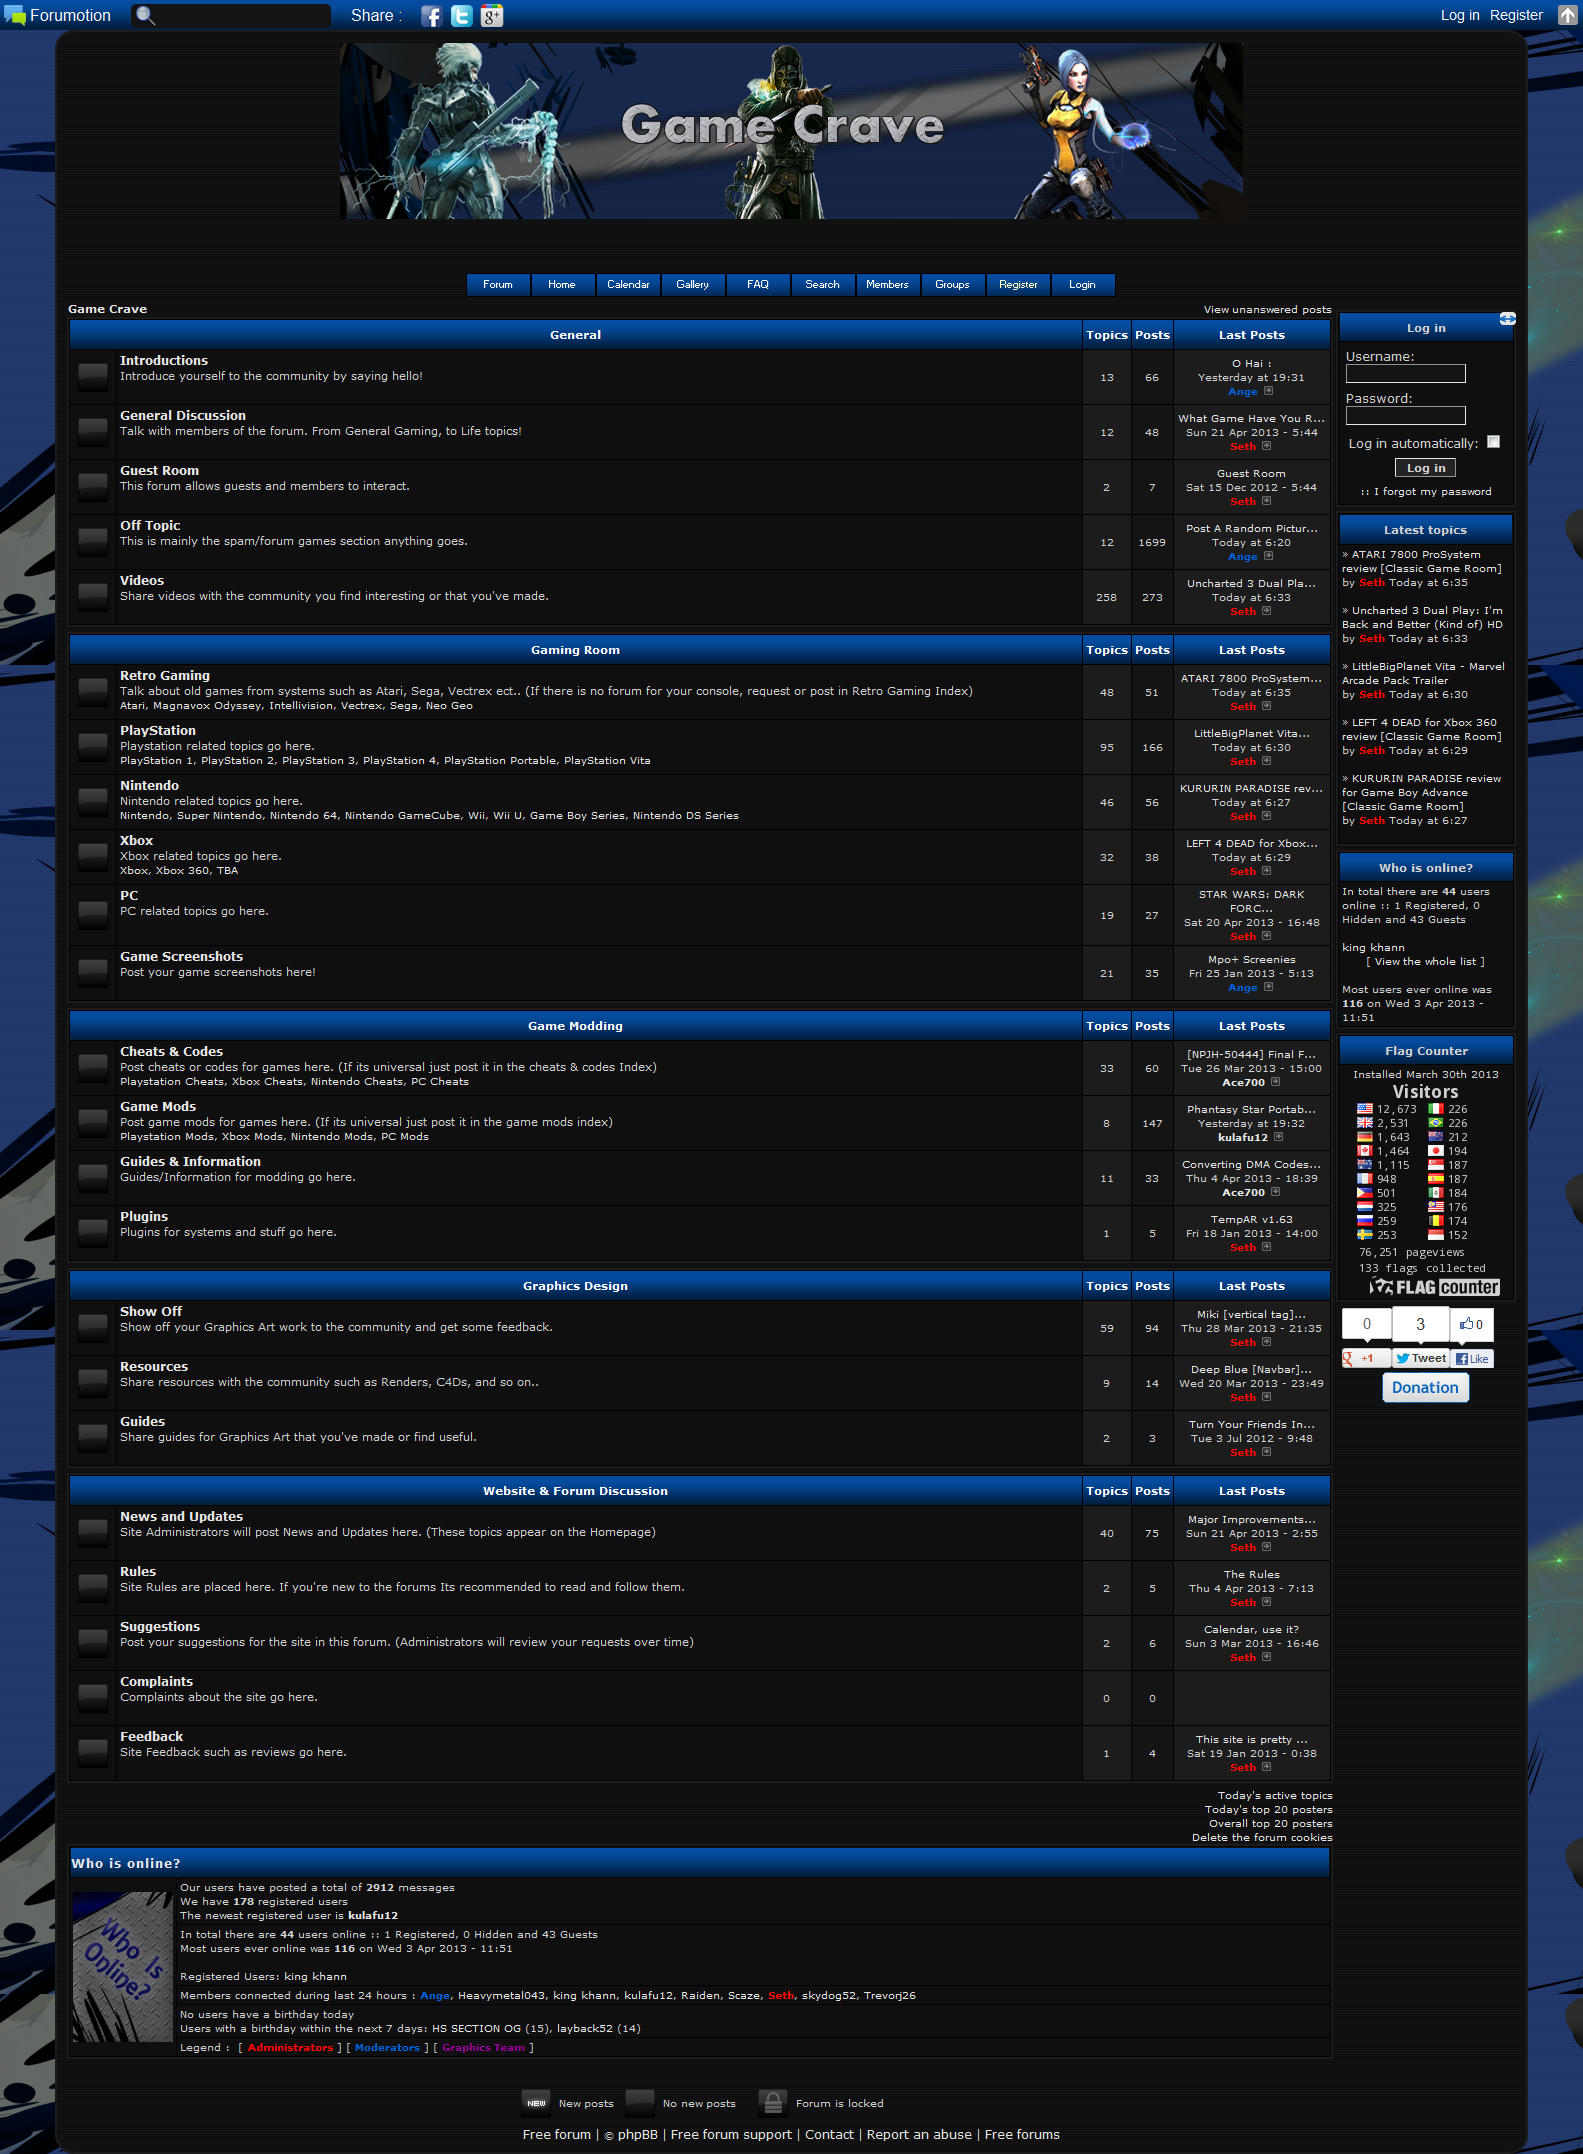This screenshot has width=1583, height=2154.
Task: Open ATARI 7800 ProSystem latest topic
Action: (1421, 562)
